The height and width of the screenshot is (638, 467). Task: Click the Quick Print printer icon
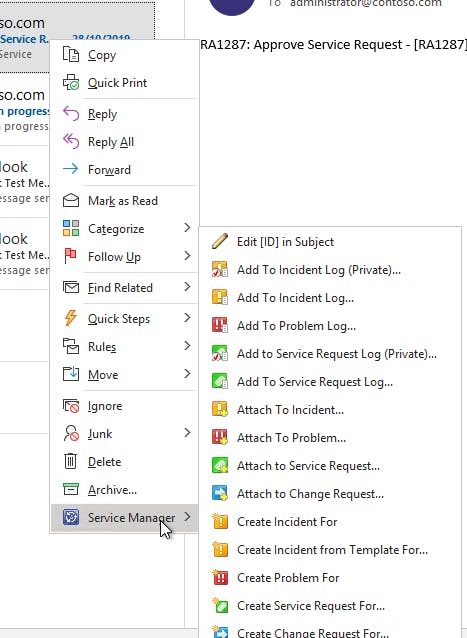(x=71, y=83)
